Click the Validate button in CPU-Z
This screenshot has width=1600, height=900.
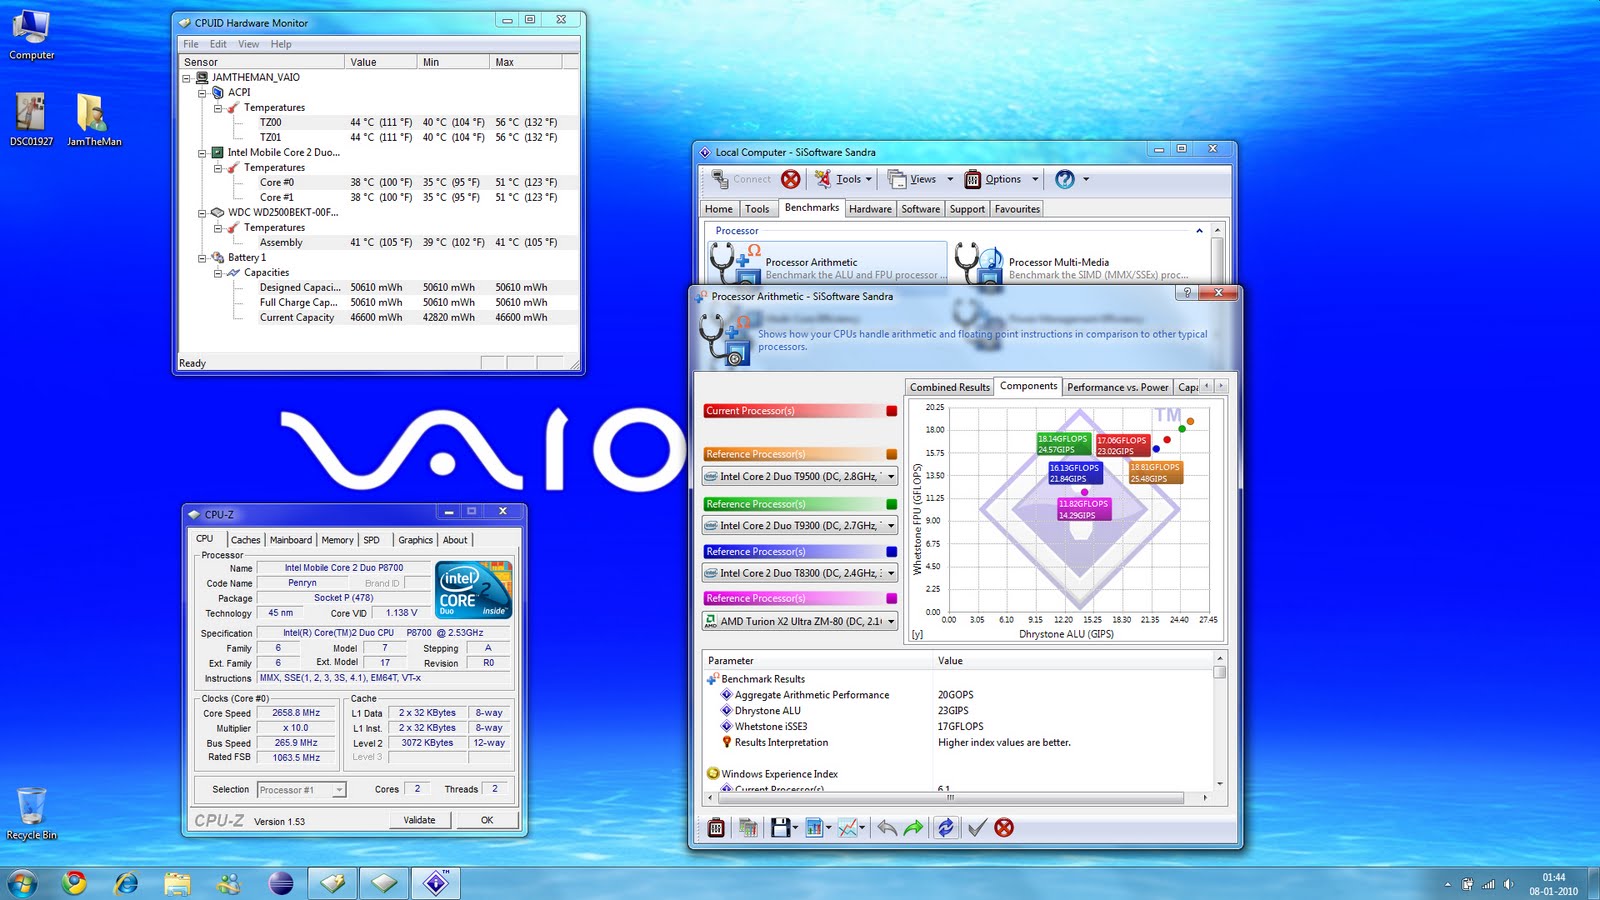pos(420,820)
